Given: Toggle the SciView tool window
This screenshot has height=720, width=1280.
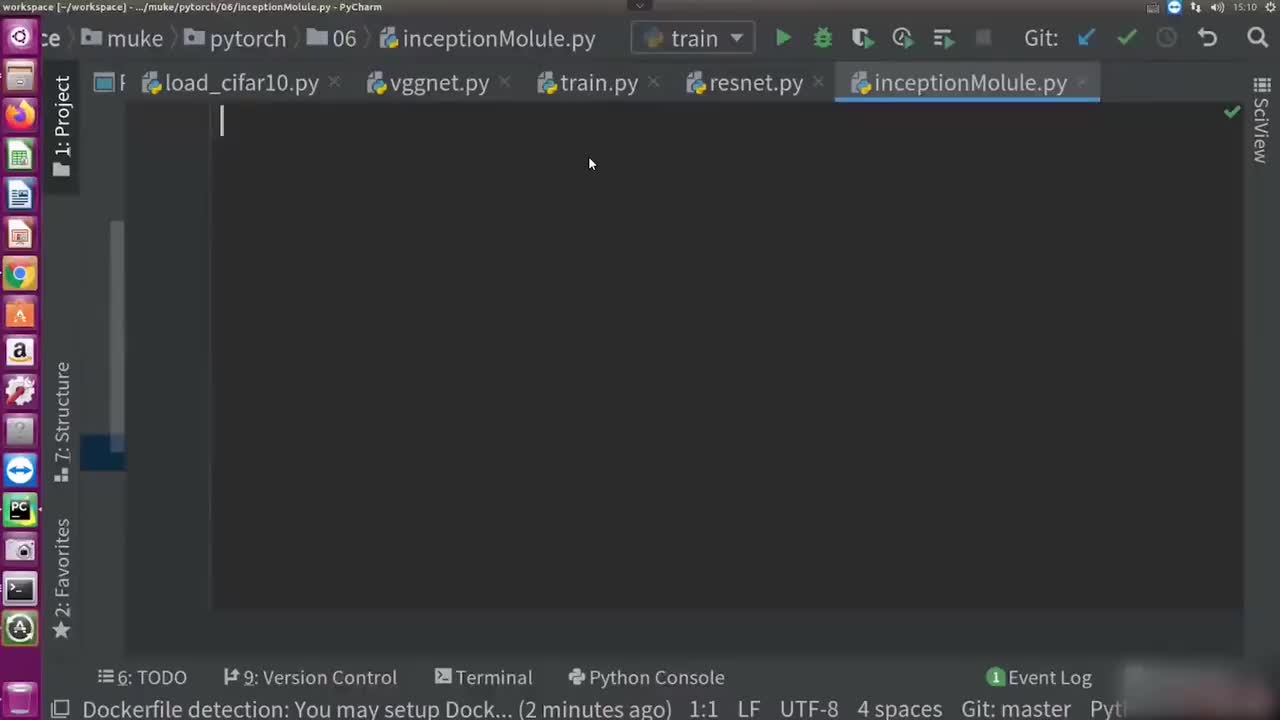Looking at the screenshot, I should (1261, 120).
